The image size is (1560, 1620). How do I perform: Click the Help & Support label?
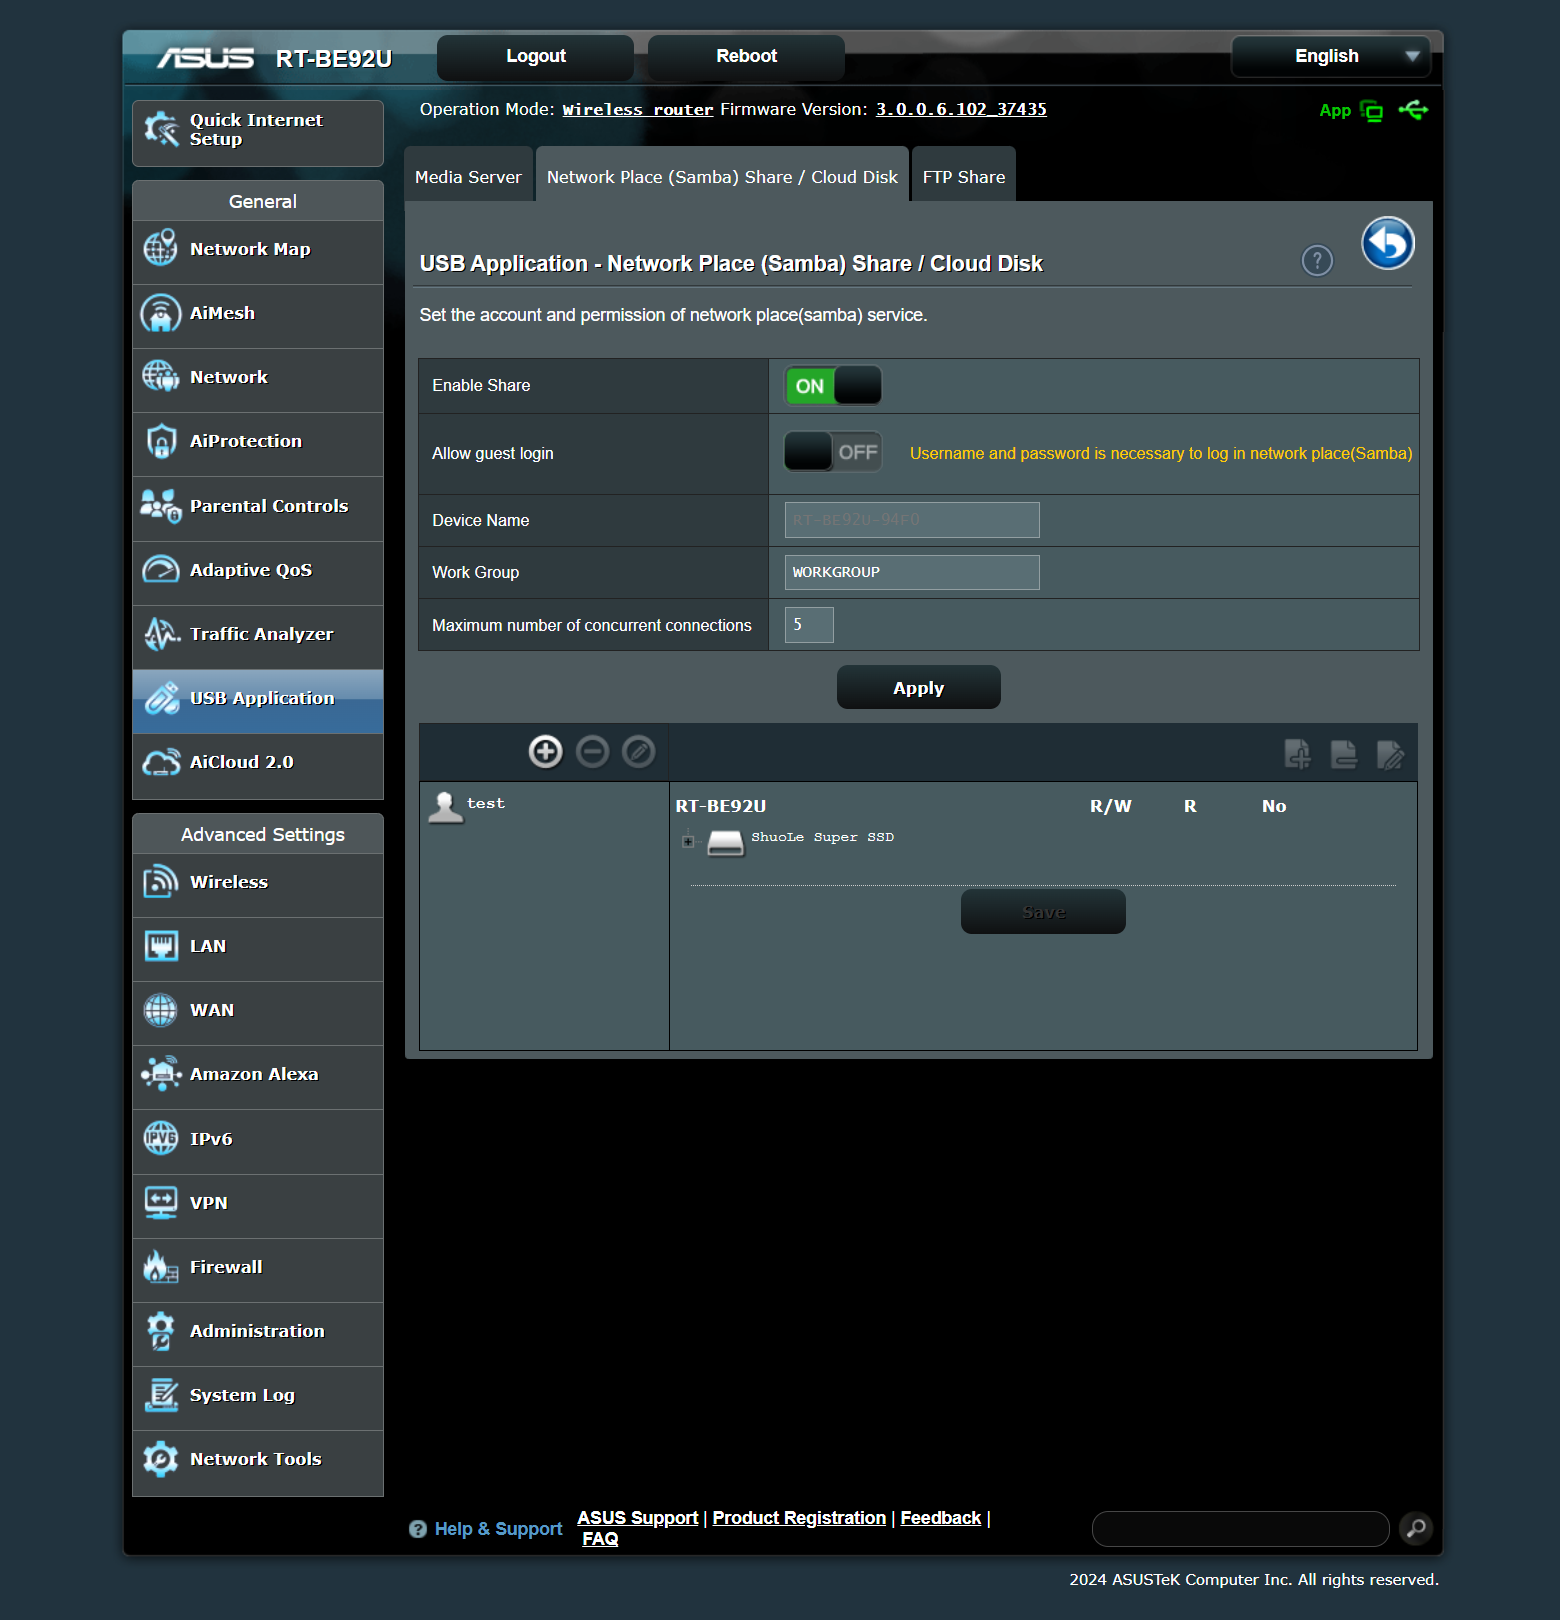[498, 1528]
